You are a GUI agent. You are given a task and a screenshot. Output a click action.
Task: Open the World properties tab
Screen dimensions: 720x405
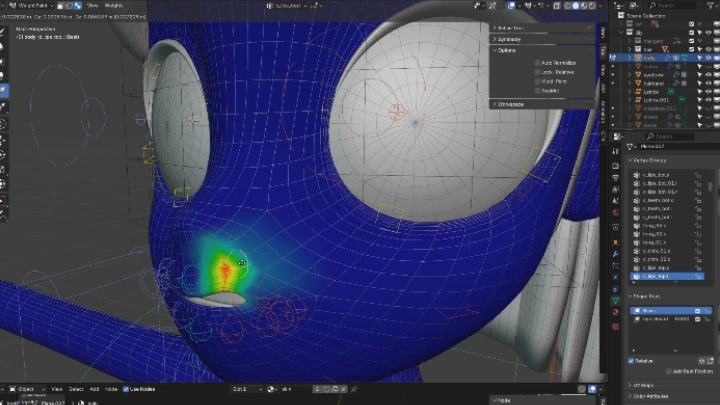pos(616,213)
